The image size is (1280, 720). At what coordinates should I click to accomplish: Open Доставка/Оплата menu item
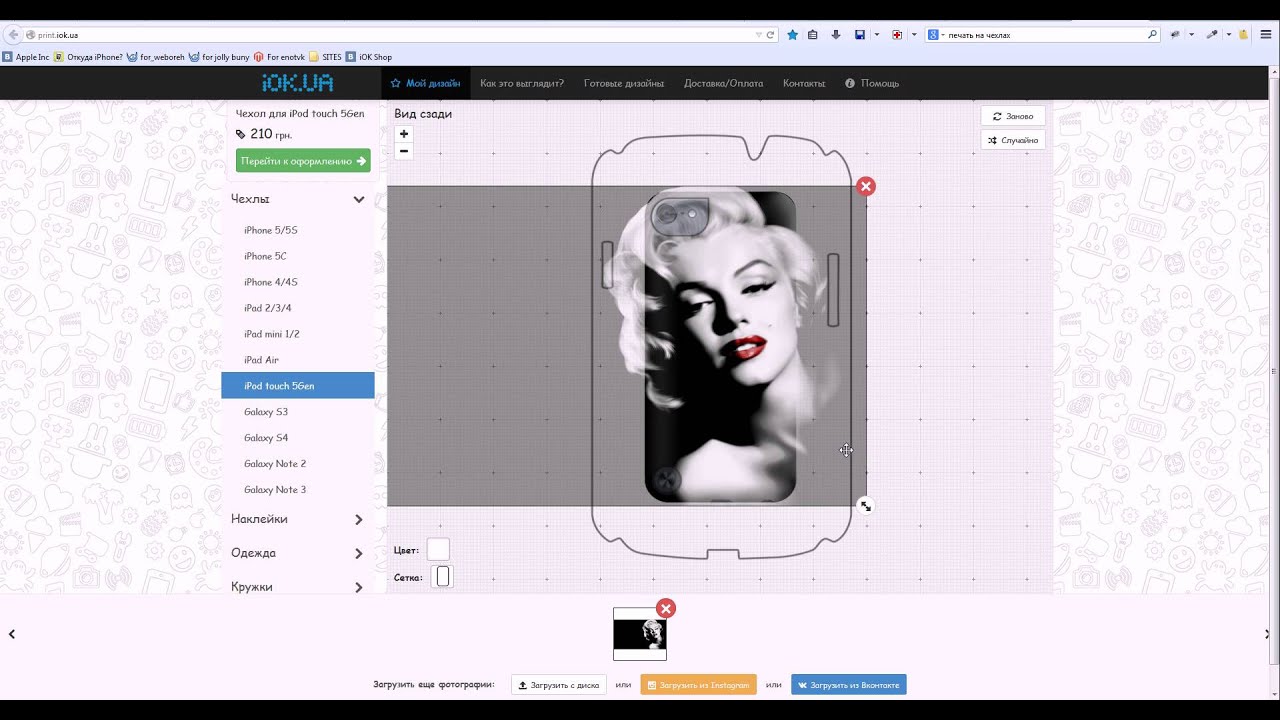pos(724,83)
